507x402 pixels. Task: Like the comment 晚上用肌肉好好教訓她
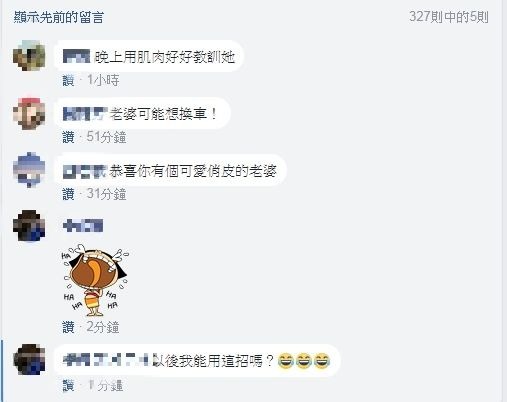coord(68,80)
